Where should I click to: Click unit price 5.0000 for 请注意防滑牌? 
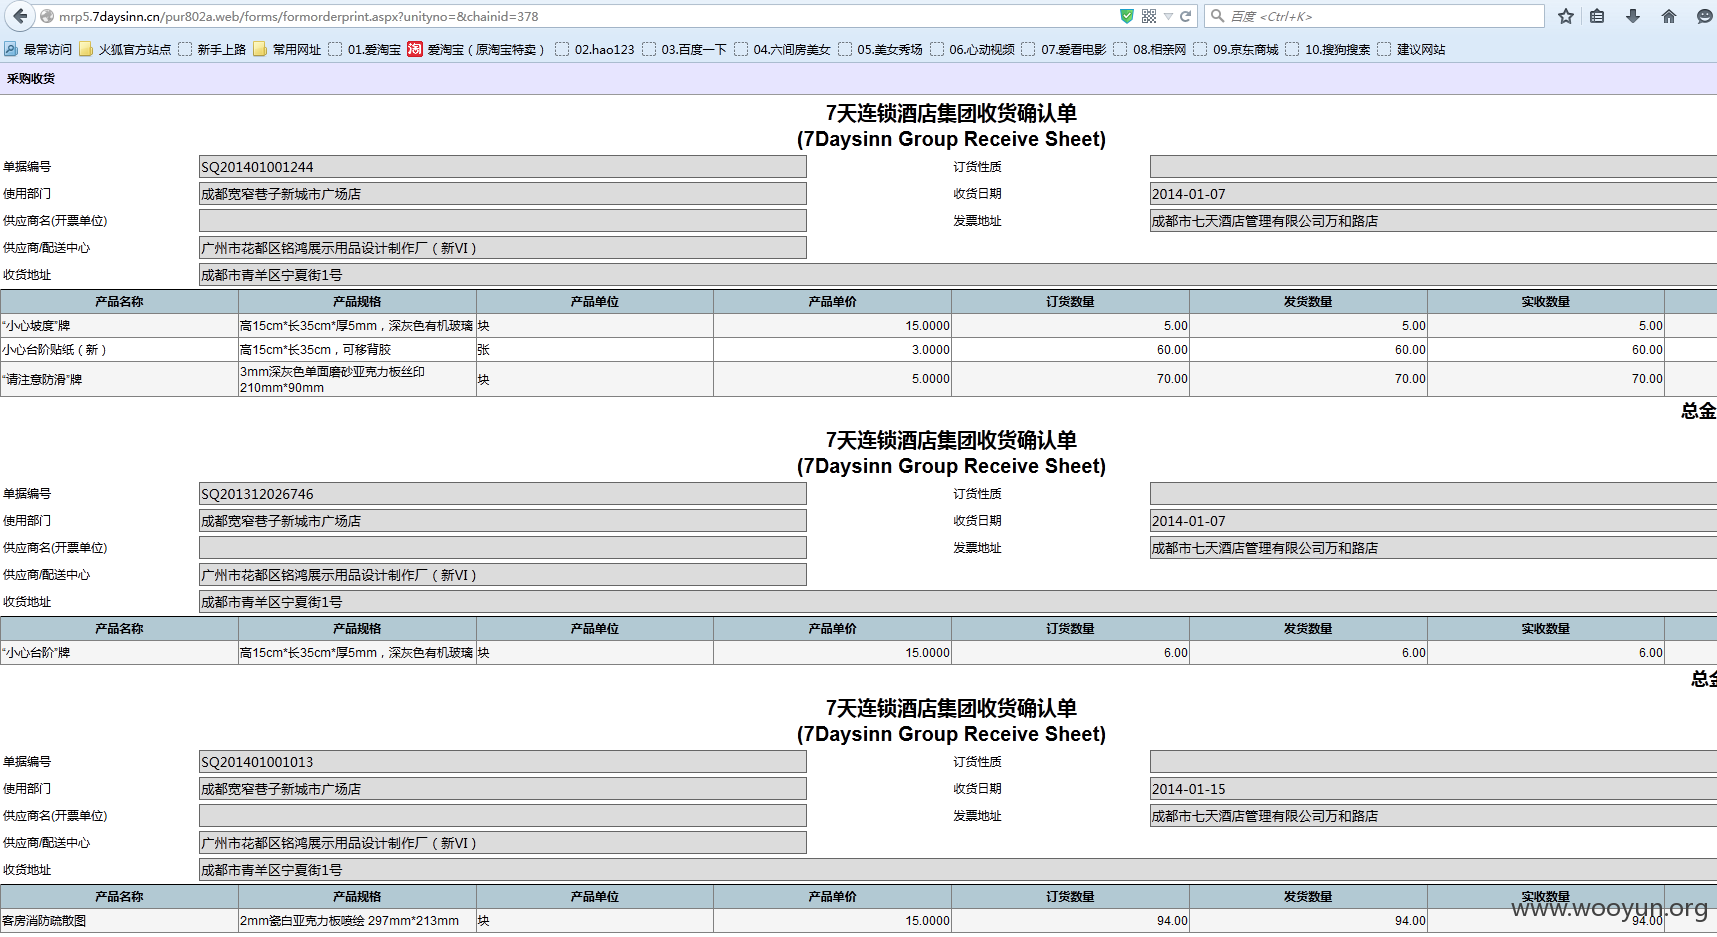pyautogui.click(x=832, y=379)
